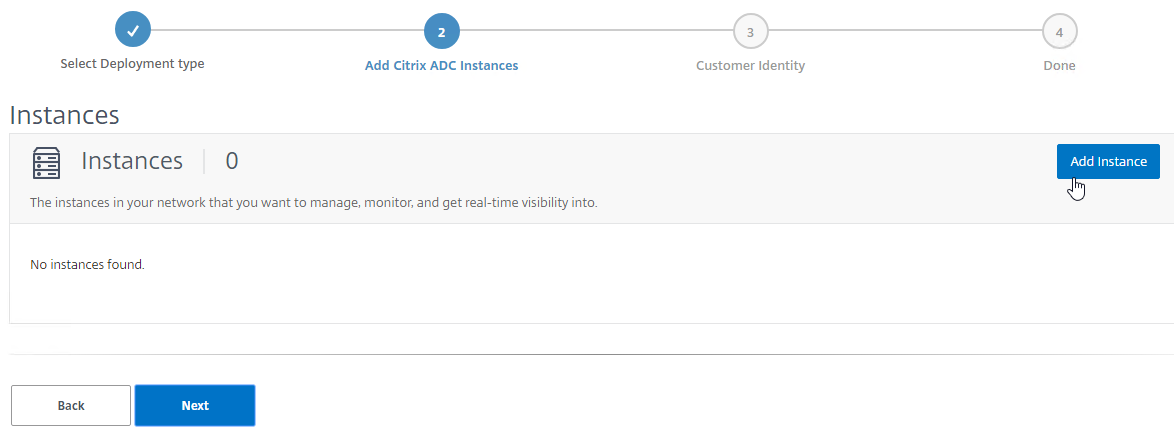Select the 'Add Citrix ADC Instances' step label

pos(442,66)
